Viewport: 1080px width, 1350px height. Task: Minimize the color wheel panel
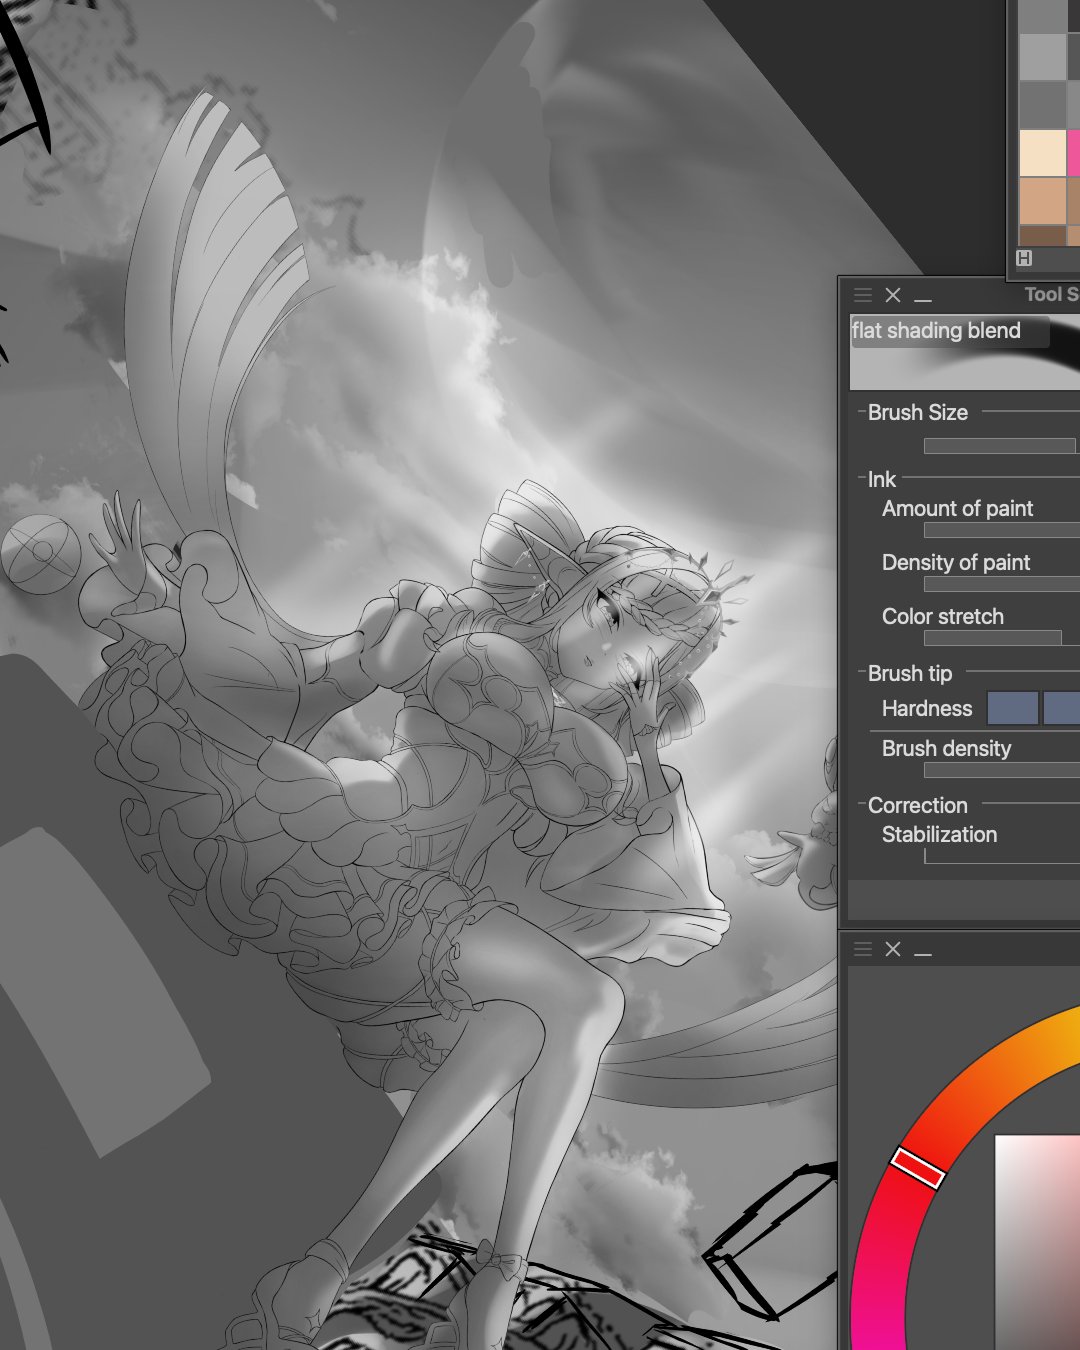[x=923, y=953]
